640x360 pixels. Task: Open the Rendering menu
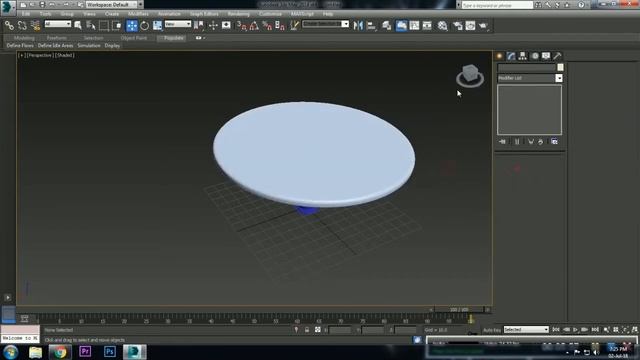(x=238, y=14)
